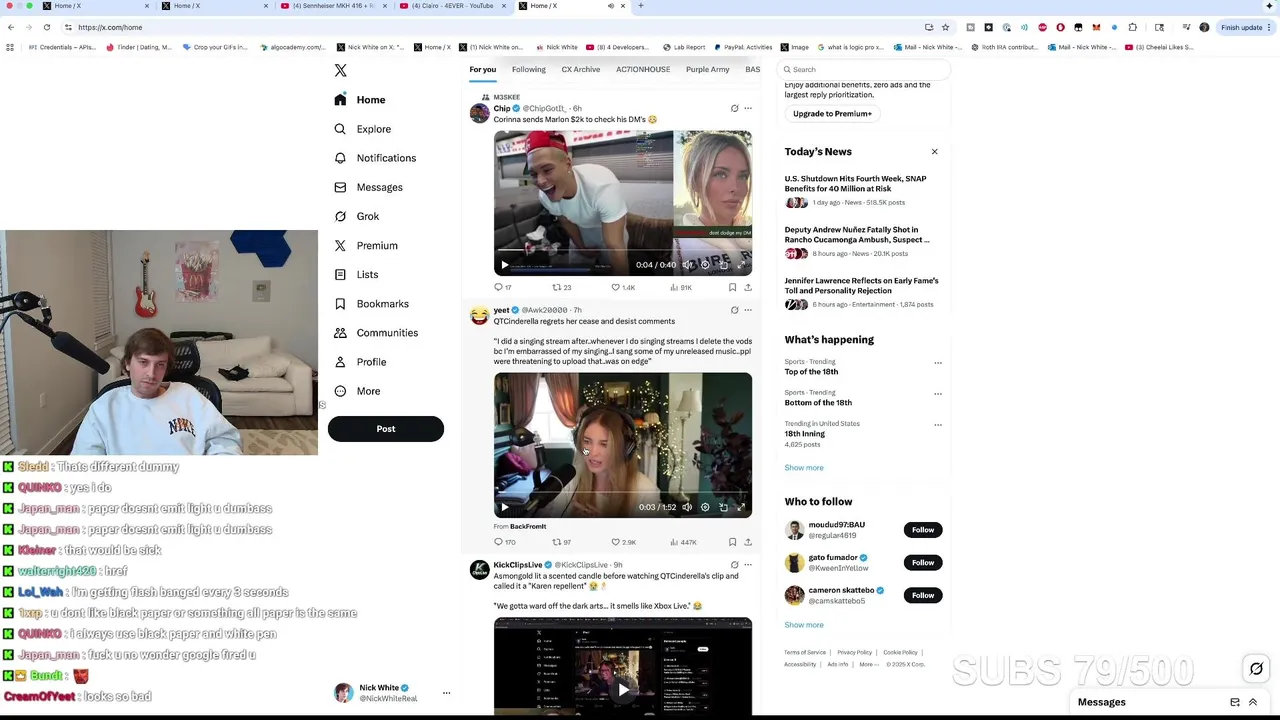Open Messages envelope in sidebar
Screen dimensions: 1280x720
coord(368,187)
